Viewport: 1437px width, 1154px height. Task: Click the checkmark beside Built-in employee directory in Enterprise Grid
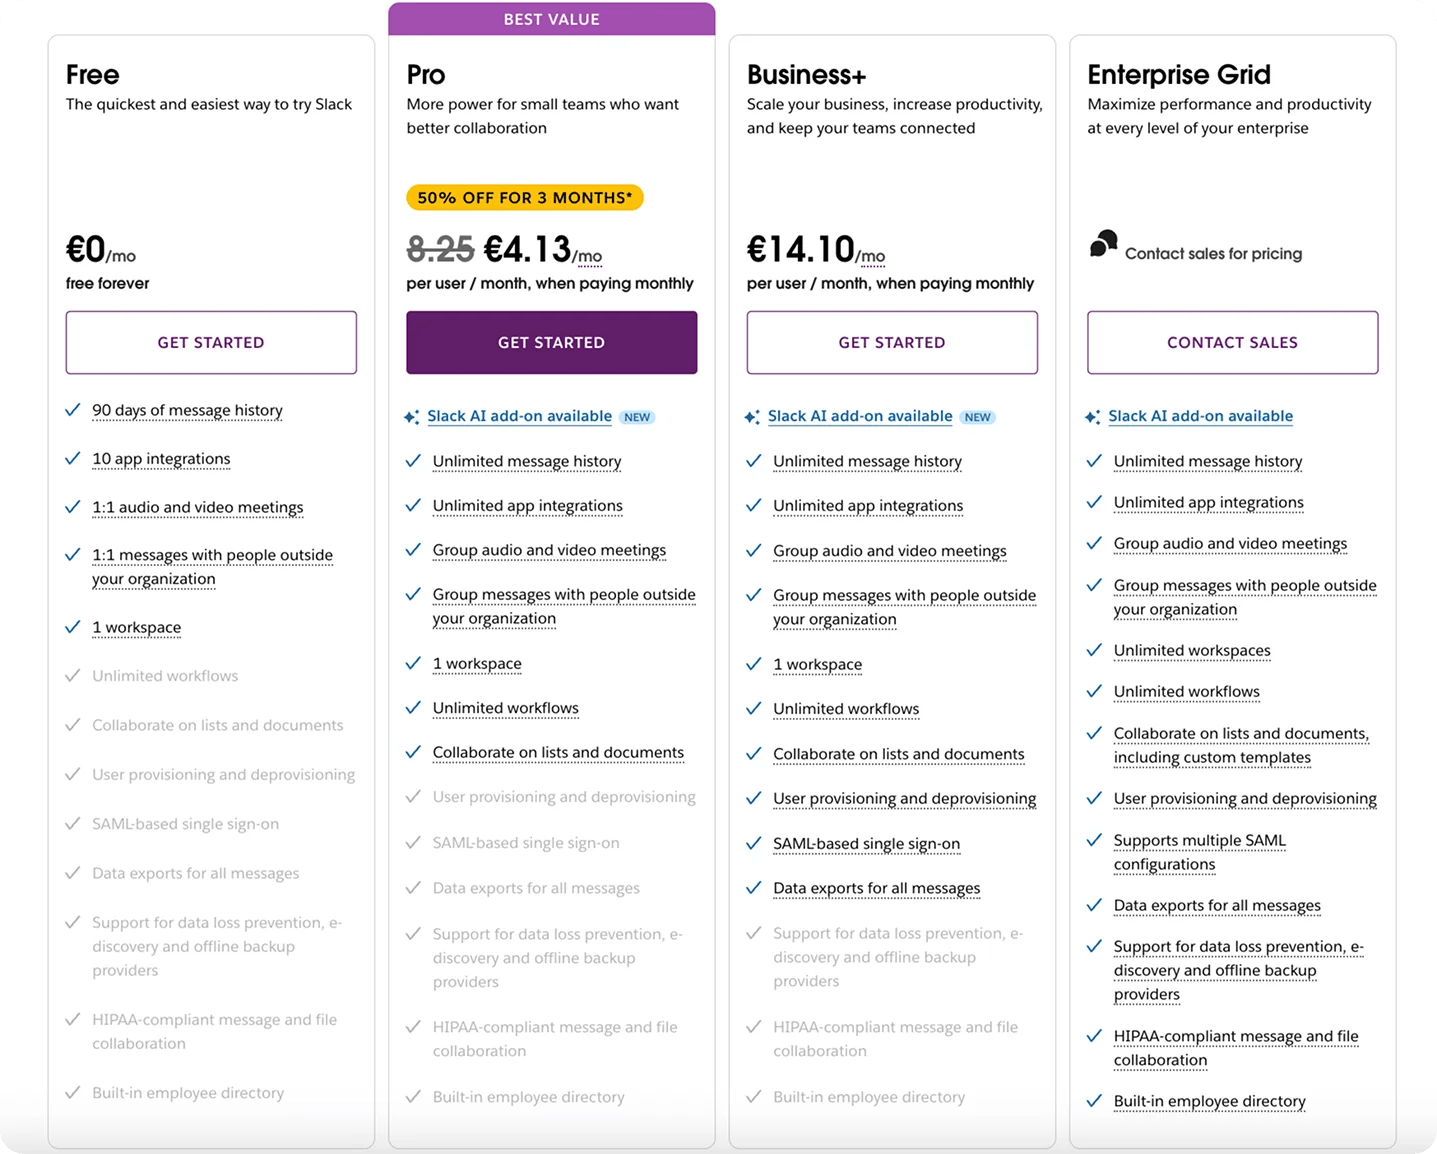[1094, 1101]
